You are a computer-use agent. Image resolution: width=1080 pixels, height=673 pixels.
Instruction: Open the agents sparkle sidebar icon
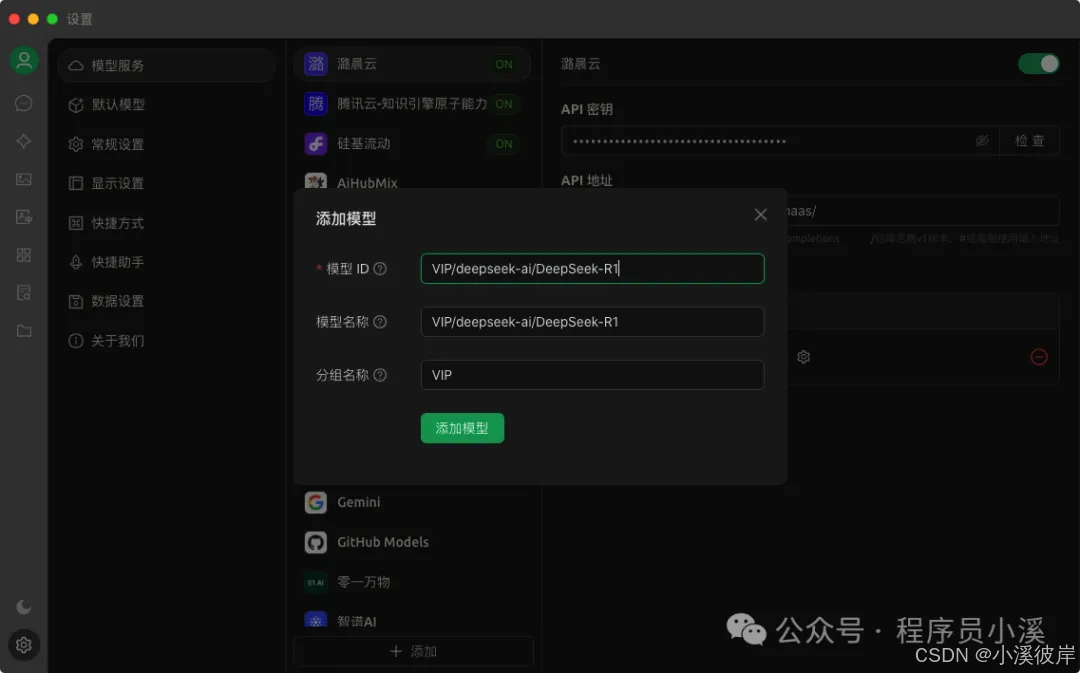click(23, 141)
